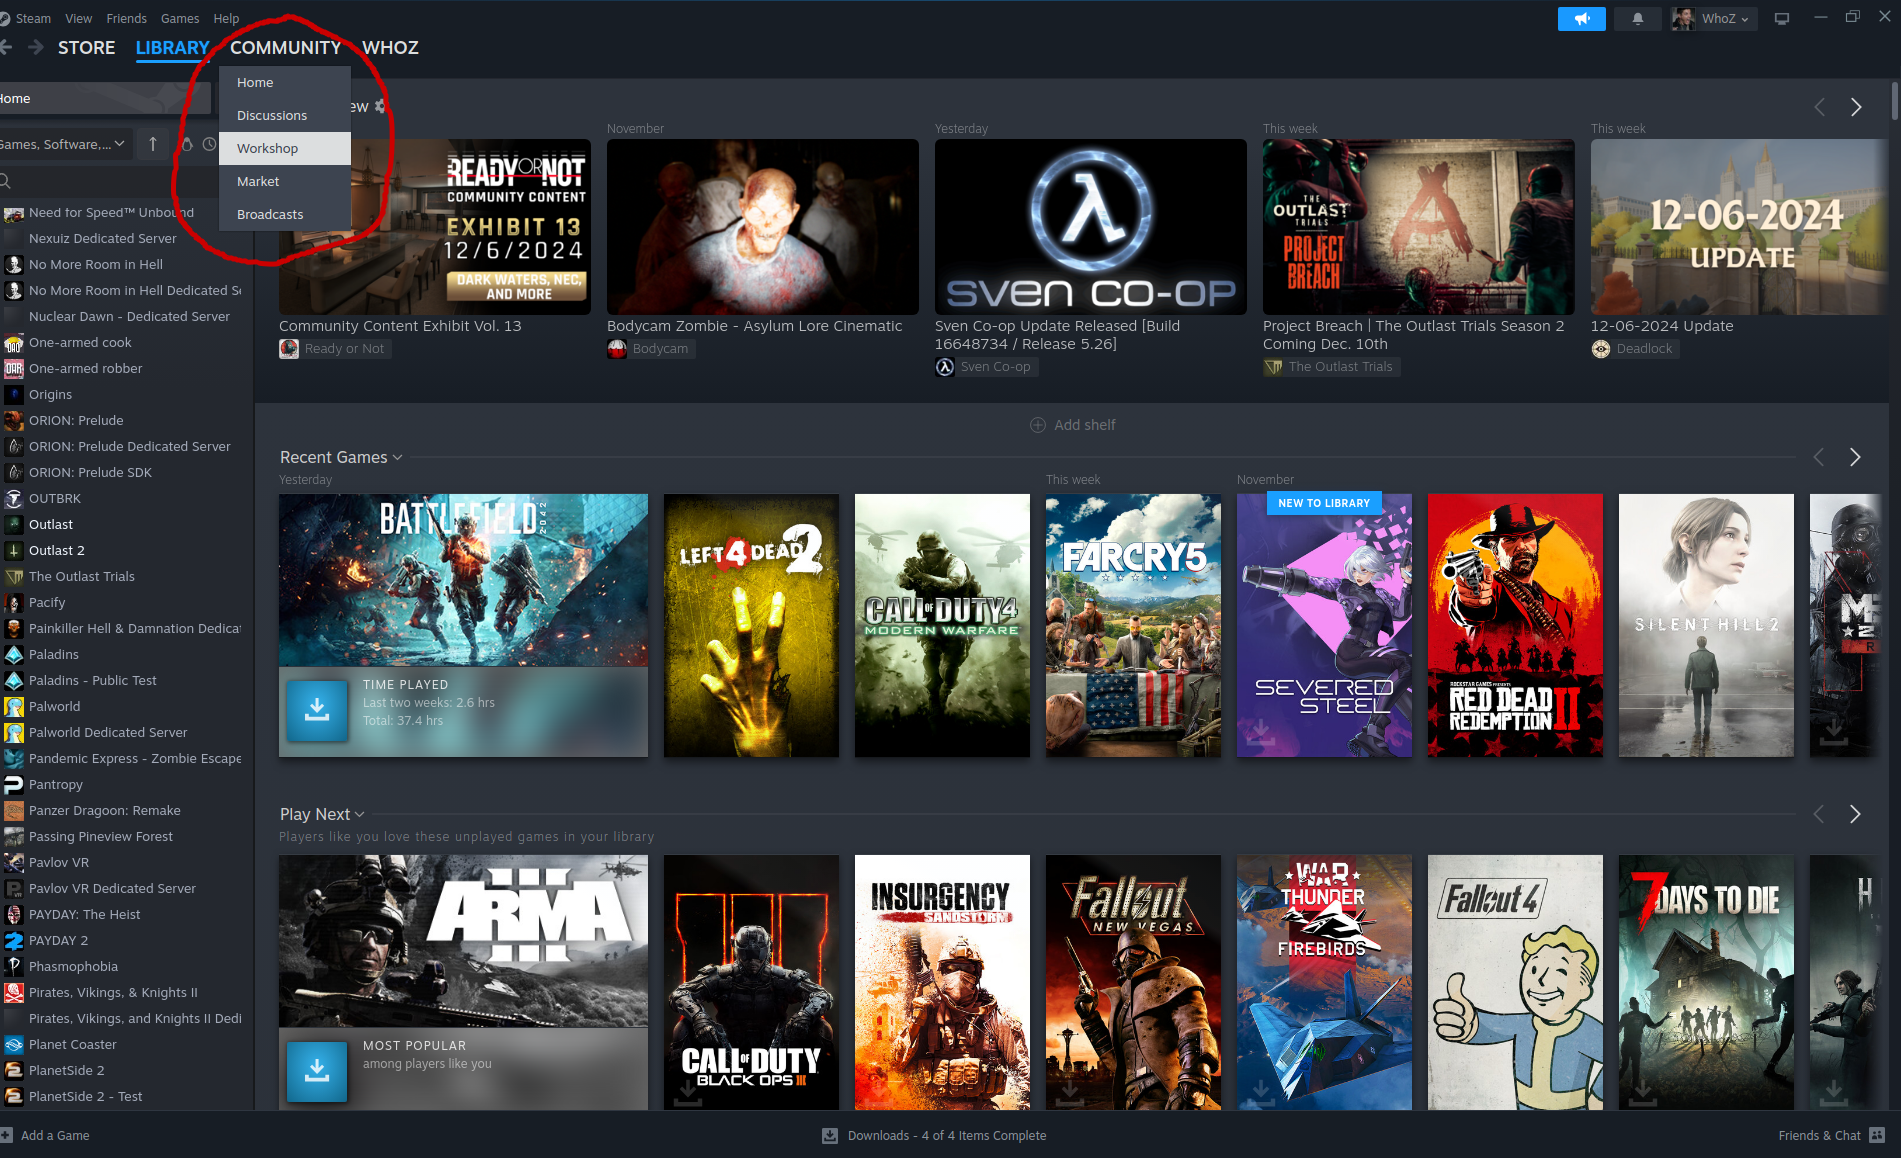1901x1158 pixels.
Task: Expand the Games, Software filter dropdown
Action: [64, 144]
